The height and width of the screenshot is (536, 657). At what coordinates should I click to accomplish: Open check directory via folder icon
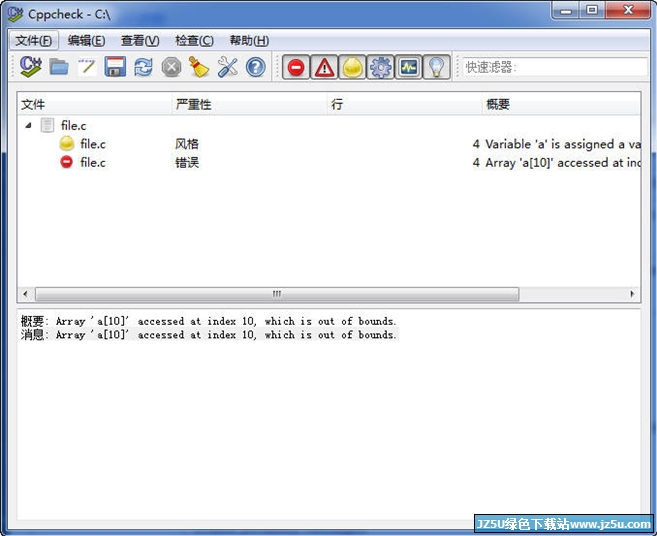pyautogui.click(x=59, y=67)
